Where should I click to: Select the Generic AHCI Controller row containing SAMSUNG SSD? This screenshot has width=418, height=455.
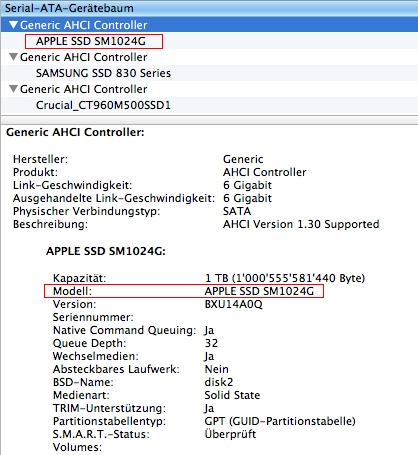[209, 57]
